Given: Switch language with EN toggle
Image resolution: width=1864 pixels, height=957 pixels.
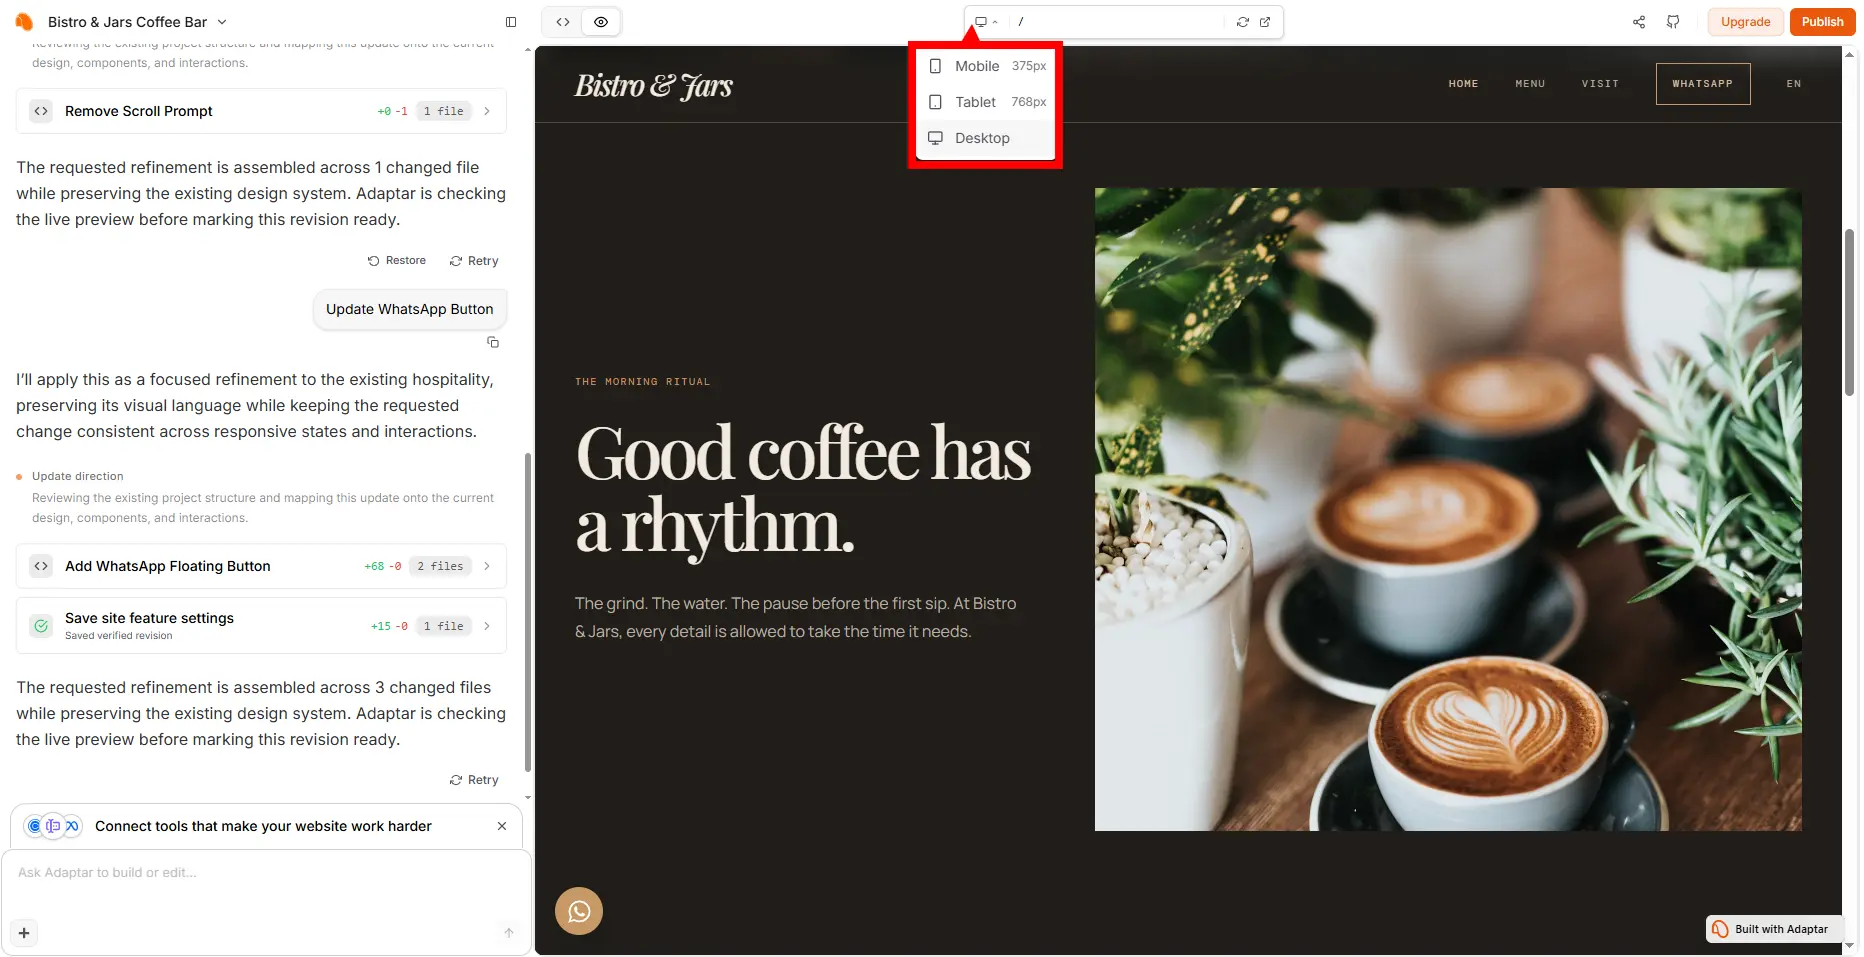Looking at the screenshot, I should pos(1794,84).
